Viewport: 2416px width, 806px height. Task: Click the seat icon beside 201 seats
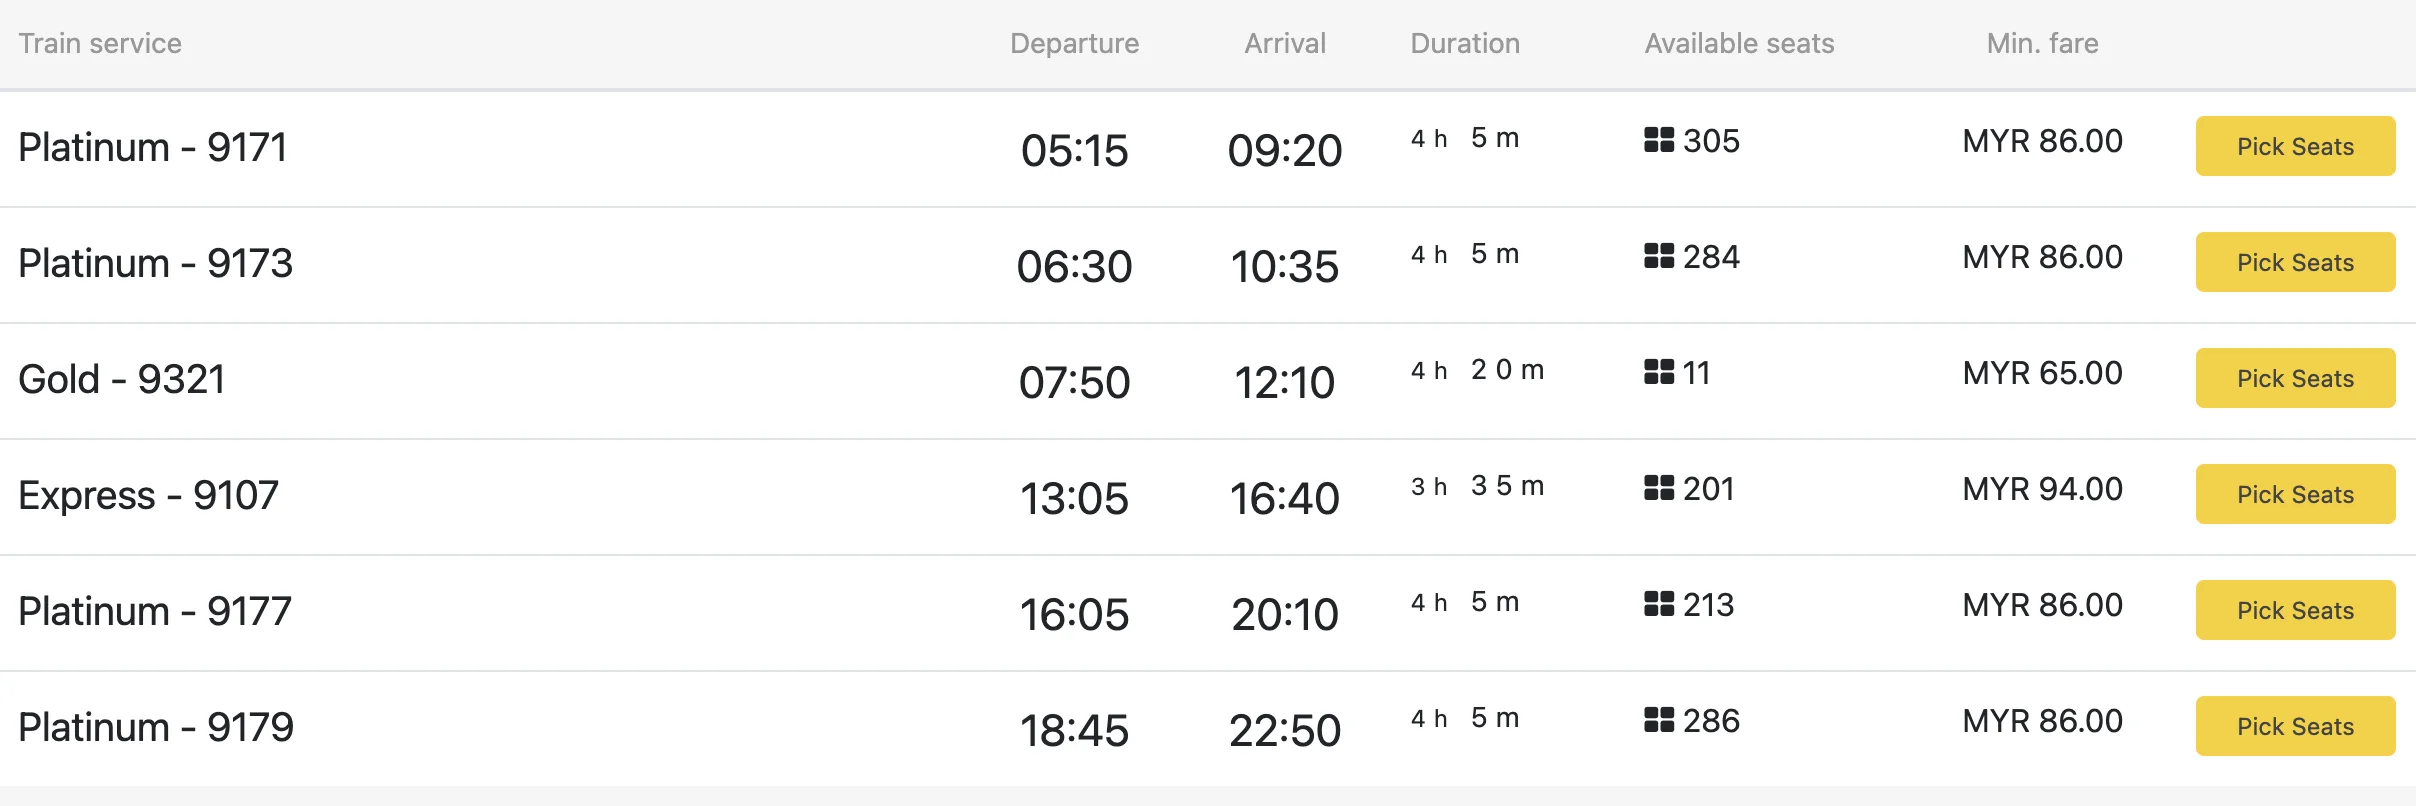1659,488
